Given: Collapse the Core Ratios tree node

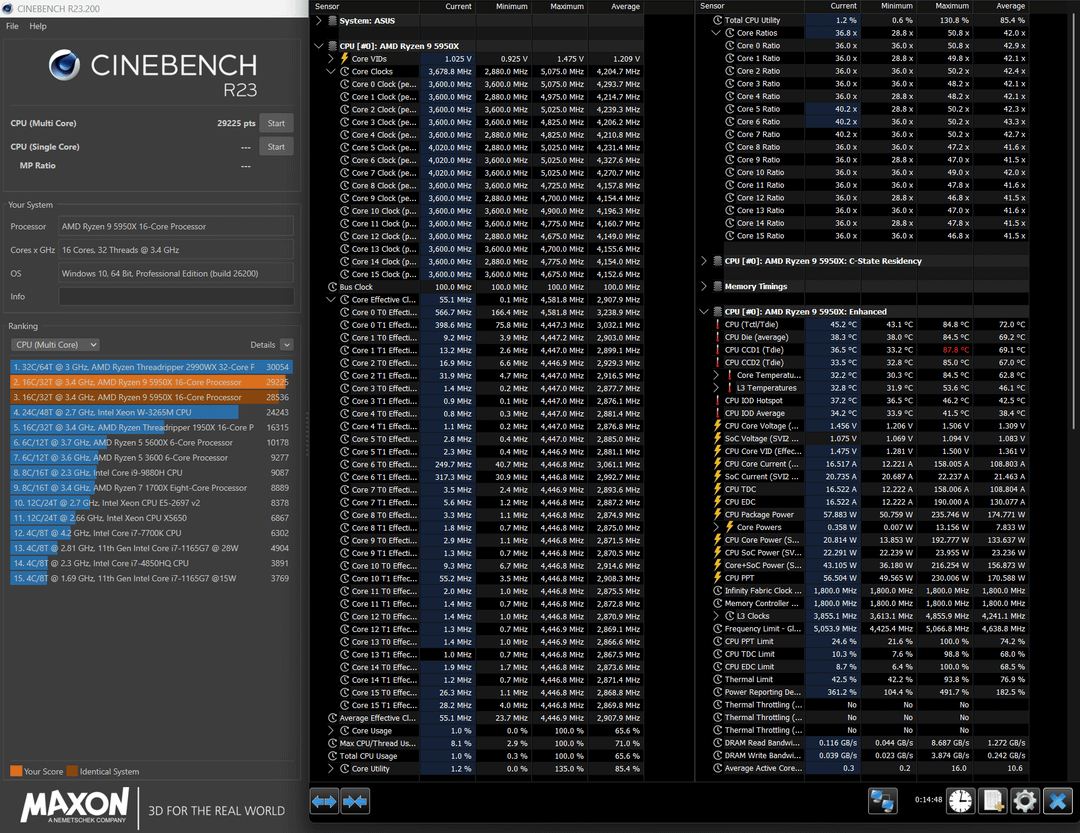Looking at the screenshot, I should pos(716,33).
